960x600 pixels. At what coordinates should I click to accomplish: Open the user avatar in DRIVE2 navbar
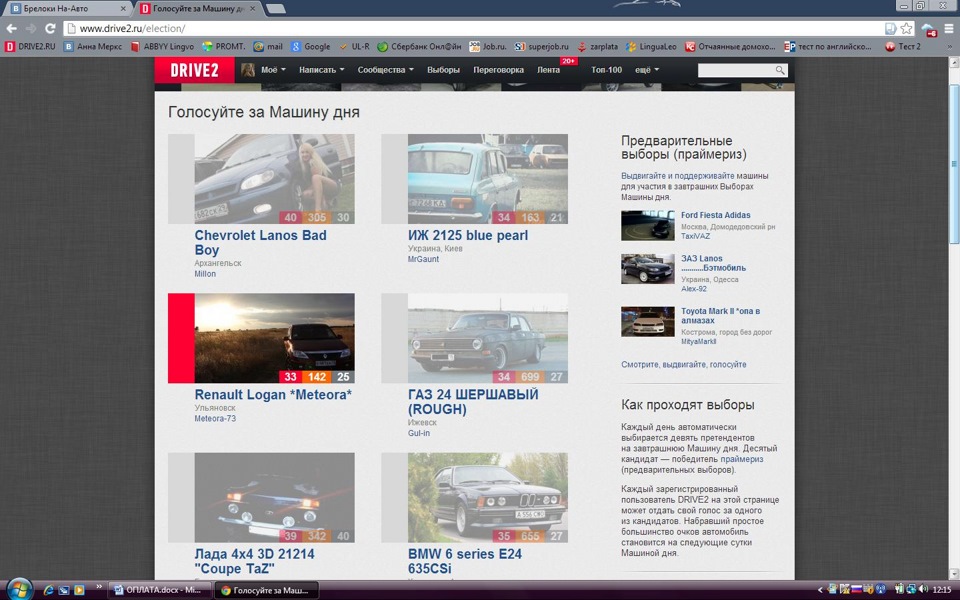pyautogui.click(x=248, y=70)
